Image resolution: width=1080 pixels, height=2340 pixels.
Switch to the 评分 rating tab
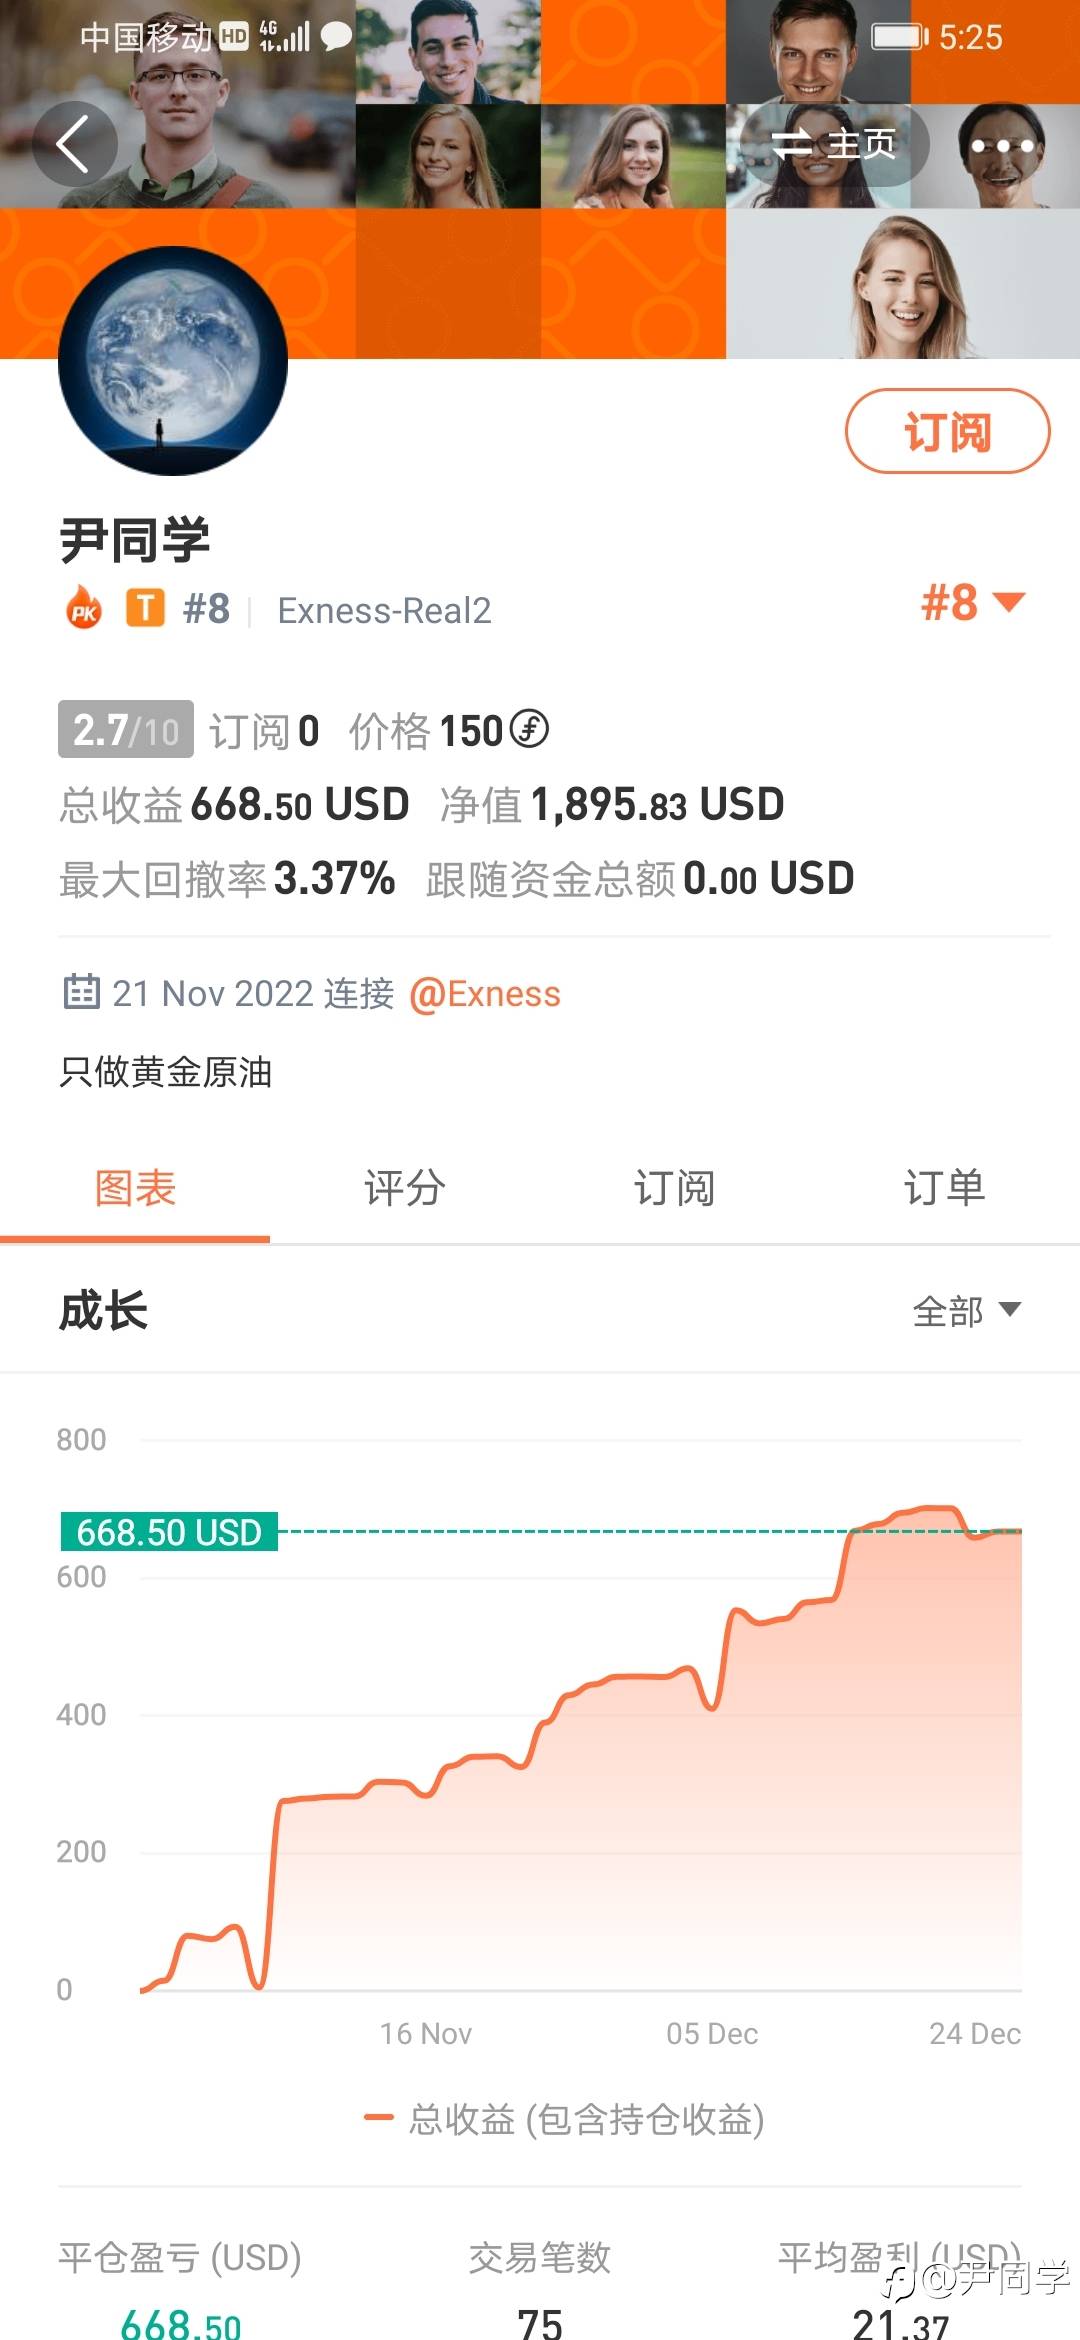tap(404, 1188)
